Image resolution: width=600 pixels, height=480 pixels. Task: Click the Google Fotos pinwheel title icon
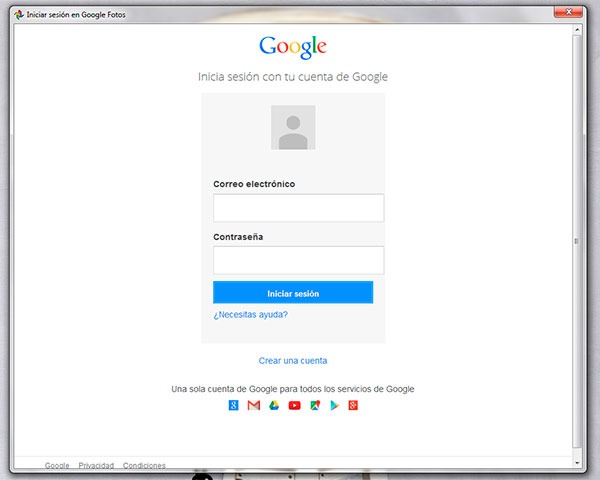(19, 15)
